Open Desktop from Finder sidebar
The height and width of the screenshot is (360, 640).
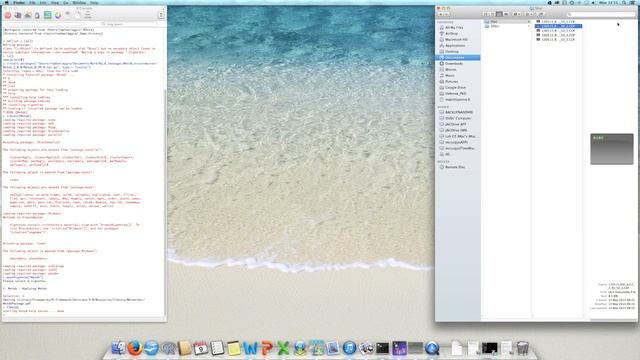pyautogui.click(x=451, y=51)
